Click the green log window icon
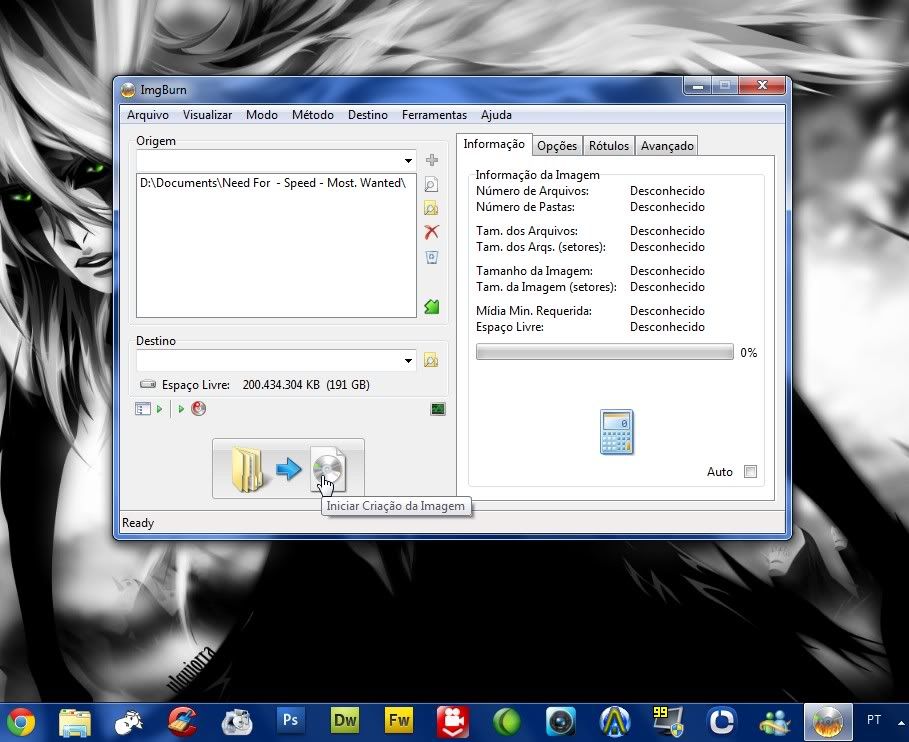 (437, 409)
